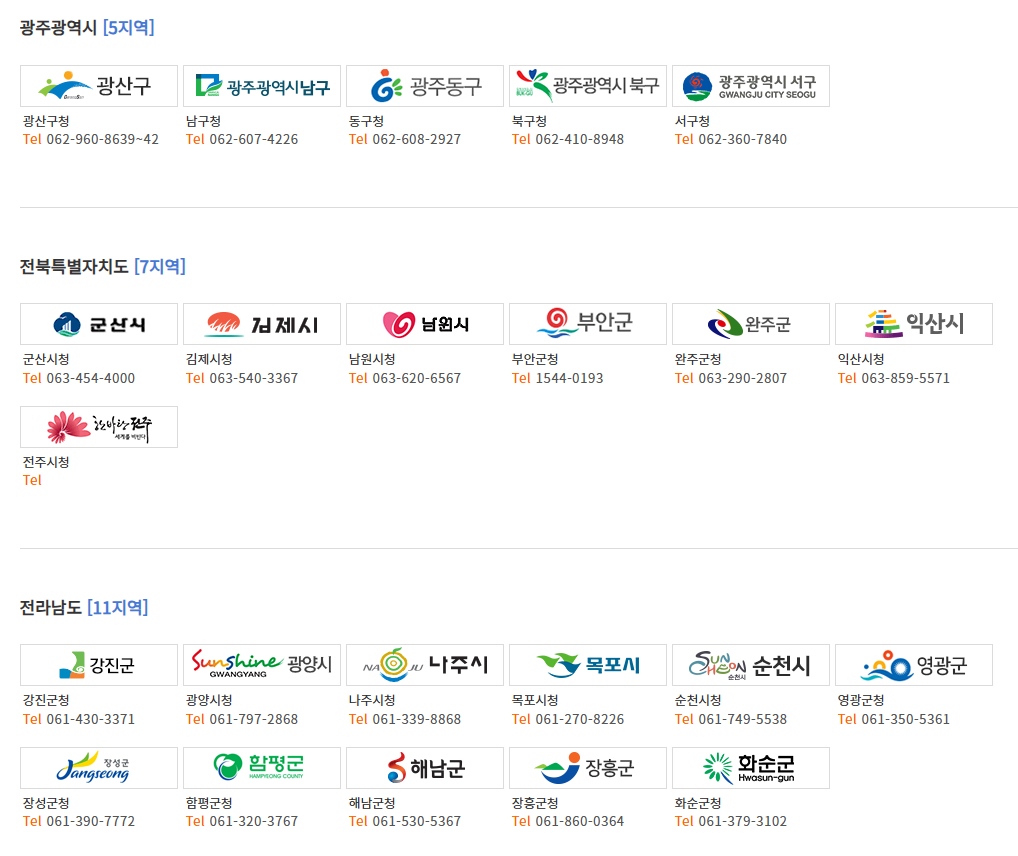Click the 군산시 logo banner
The image size is (1018, 856).
pos(99,324)
